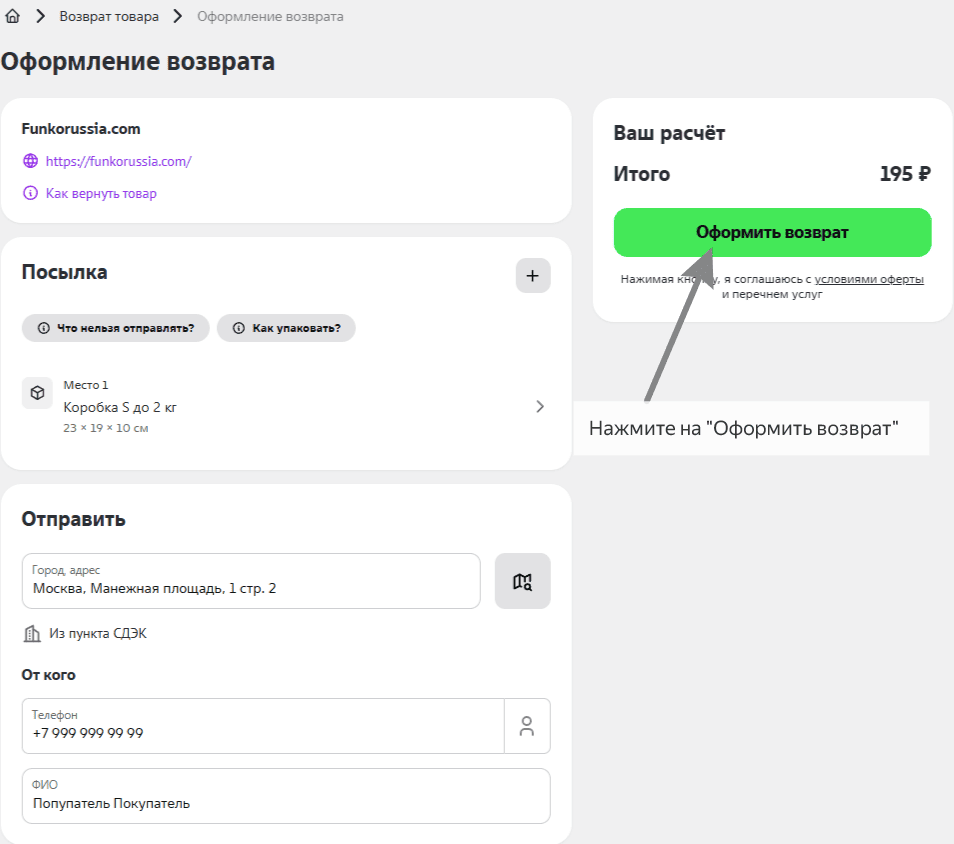Add a parcel with the plus button
The height and width of the screenshot is (844, 954).
pyautogui.click(x=533, y=276)
